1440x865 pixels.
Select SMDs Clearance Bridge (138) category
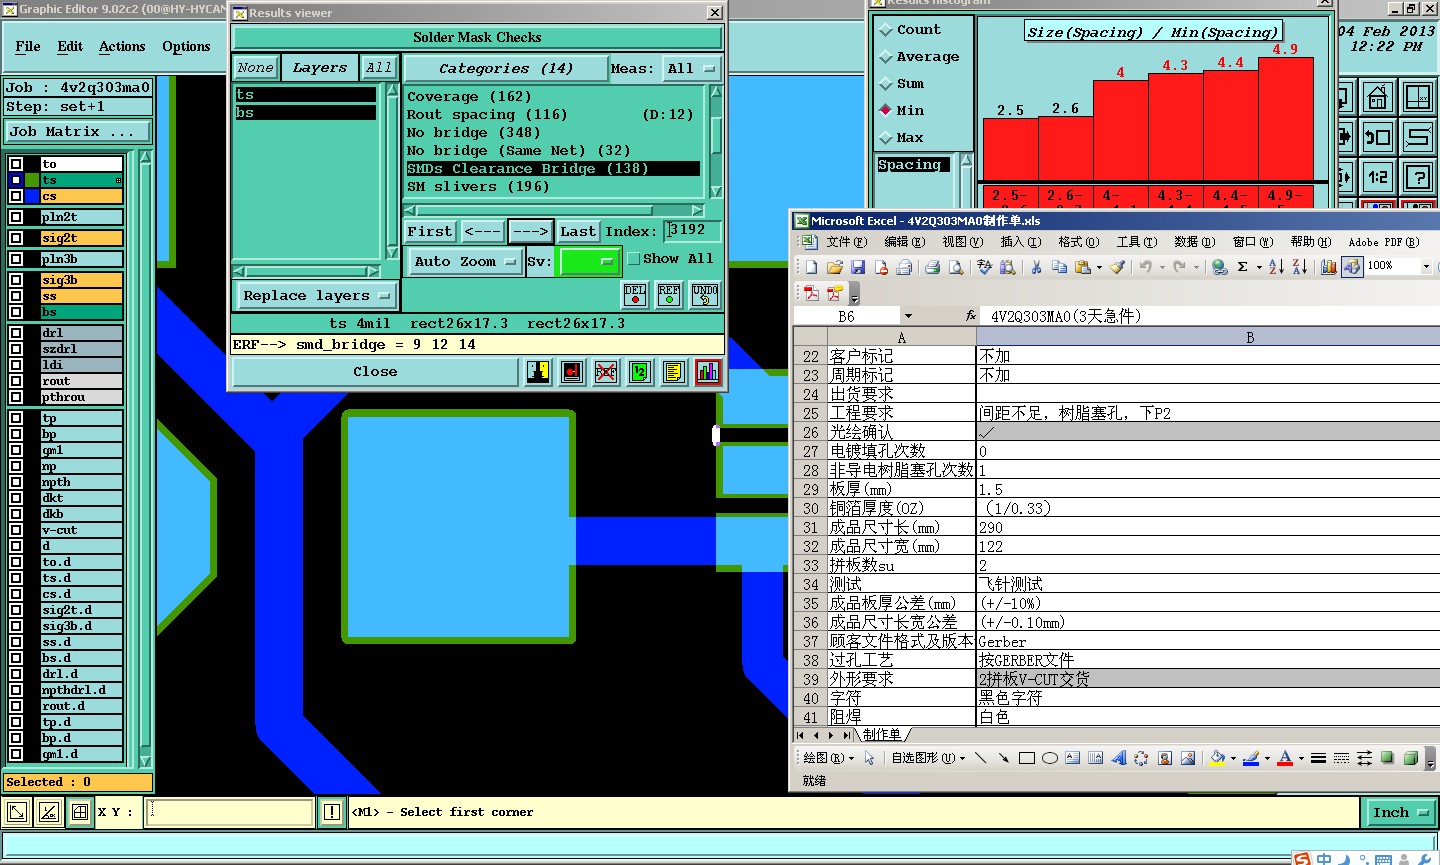coord(552,169)
